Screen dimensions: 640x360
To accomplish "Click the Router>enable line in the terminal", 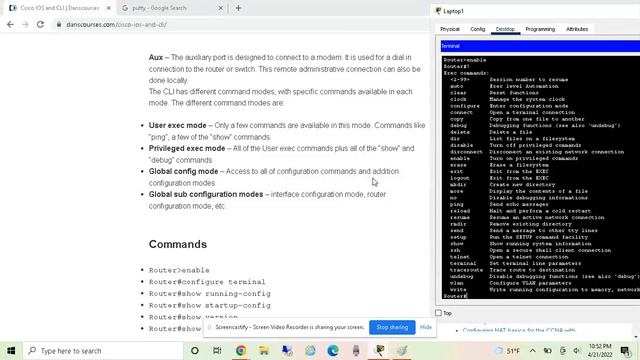I will pyautogui.click(x=465, y=60).
